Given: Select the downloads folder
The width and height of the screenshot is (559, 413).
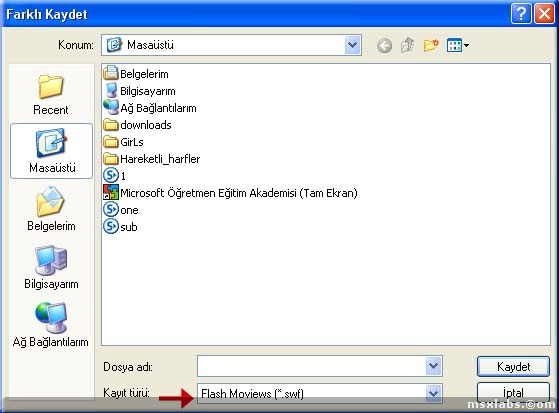Looking at the screenshot, I should click(138, 125).
